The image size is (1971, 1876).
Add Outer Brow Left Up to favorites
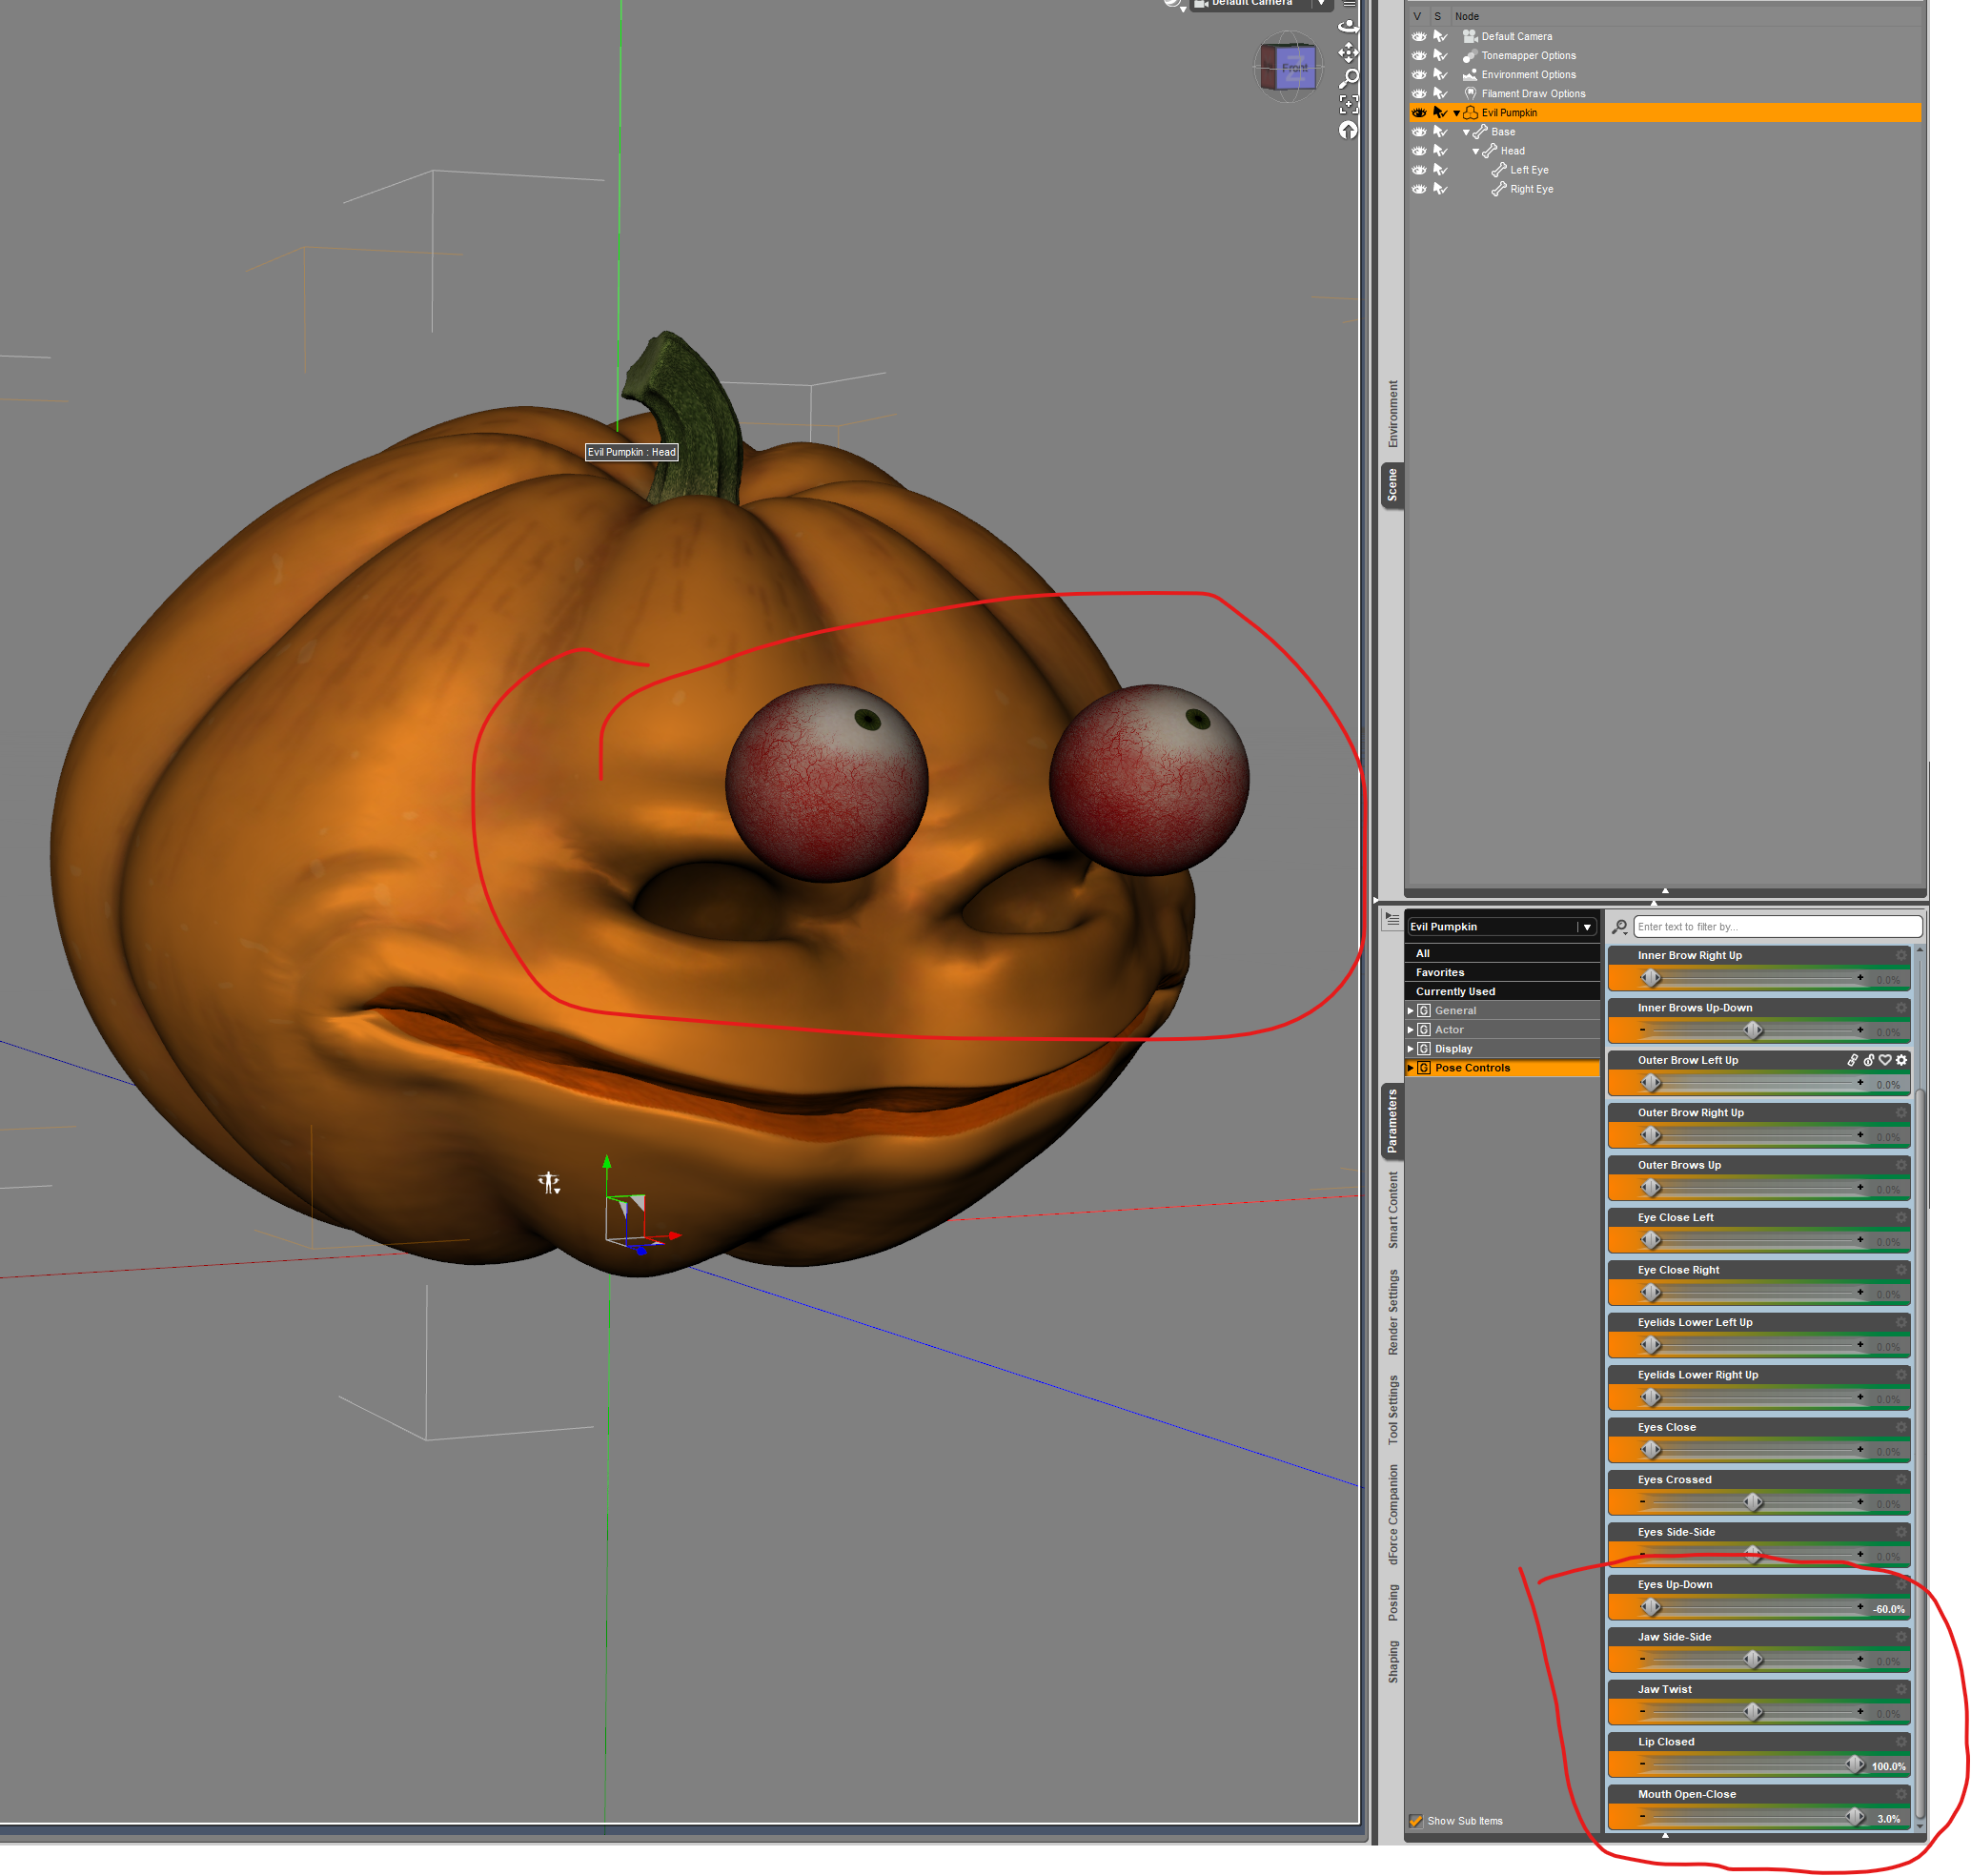tap(1885, 1060)
